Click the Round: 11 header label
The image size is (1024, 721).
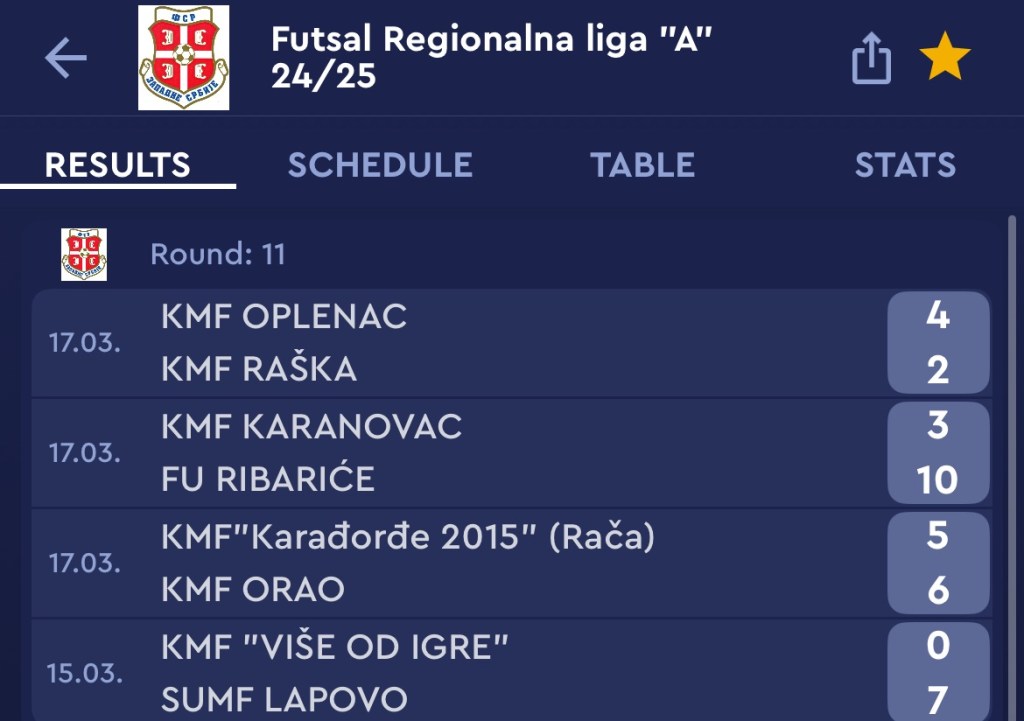click(x=218, y=254)
